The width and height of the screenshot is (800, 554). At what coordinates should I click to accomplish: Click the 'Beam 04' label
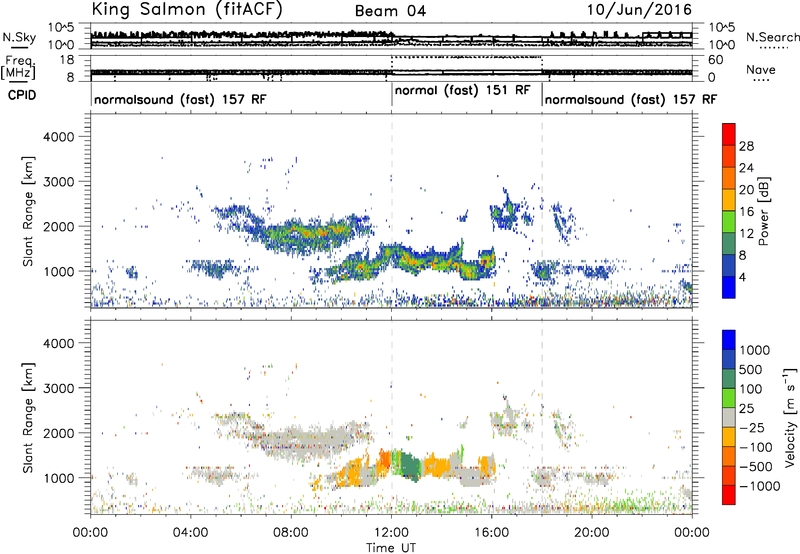click(390, 11)
